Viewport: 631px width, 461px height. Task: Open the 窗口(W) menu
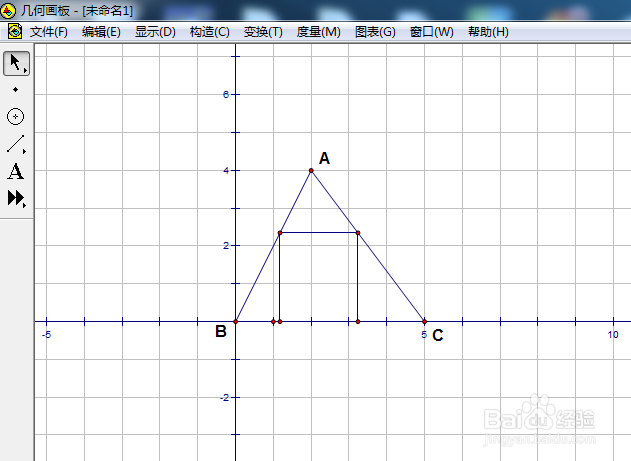click(x=431, y=32)
